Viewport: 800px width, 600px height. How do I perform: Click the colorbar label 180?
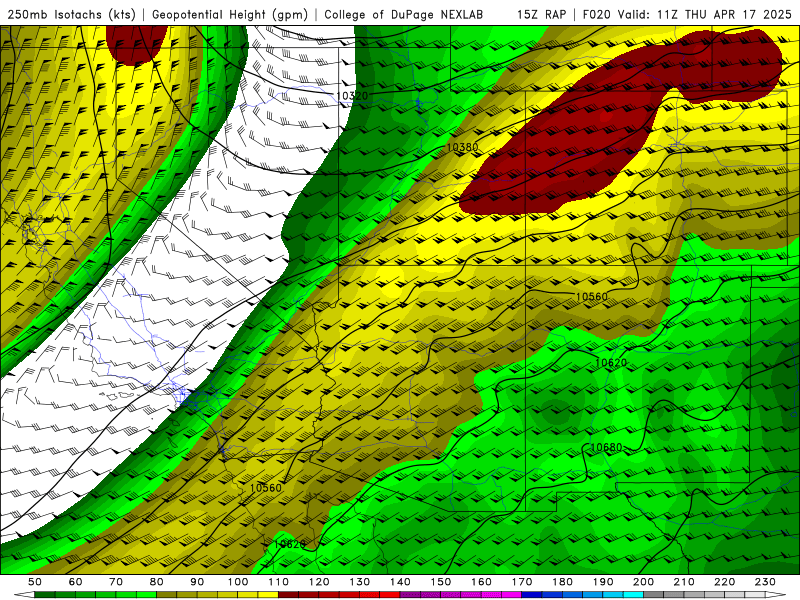562,582
